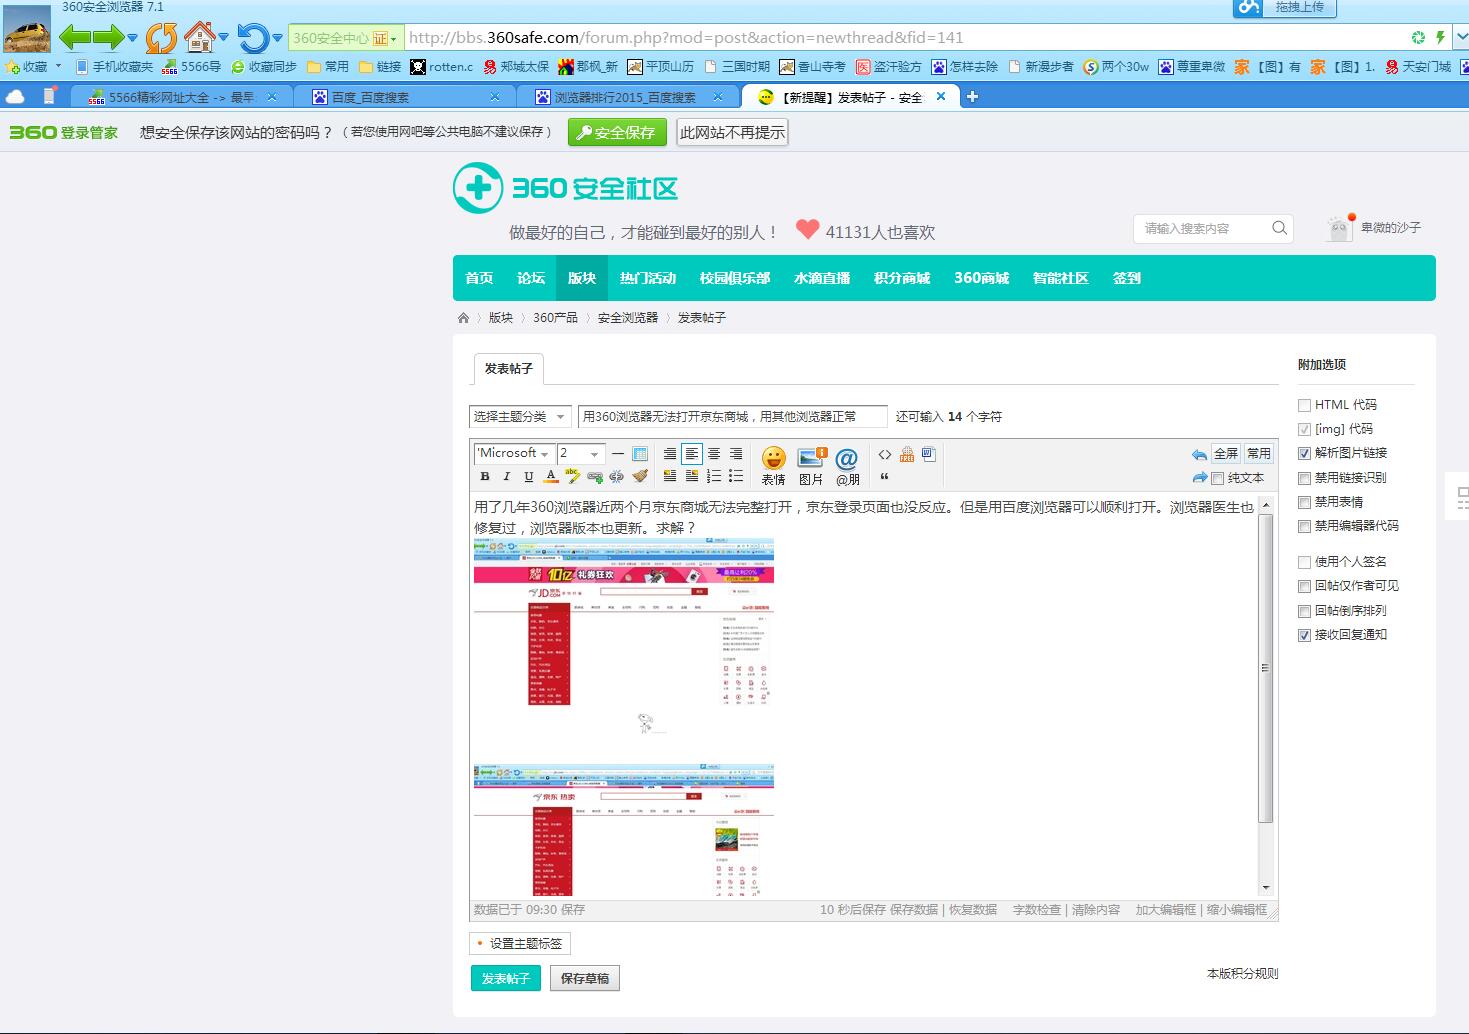
Task: Undo the last edit in the editor
Action: pyautogui.click(x=1199, y=454)
